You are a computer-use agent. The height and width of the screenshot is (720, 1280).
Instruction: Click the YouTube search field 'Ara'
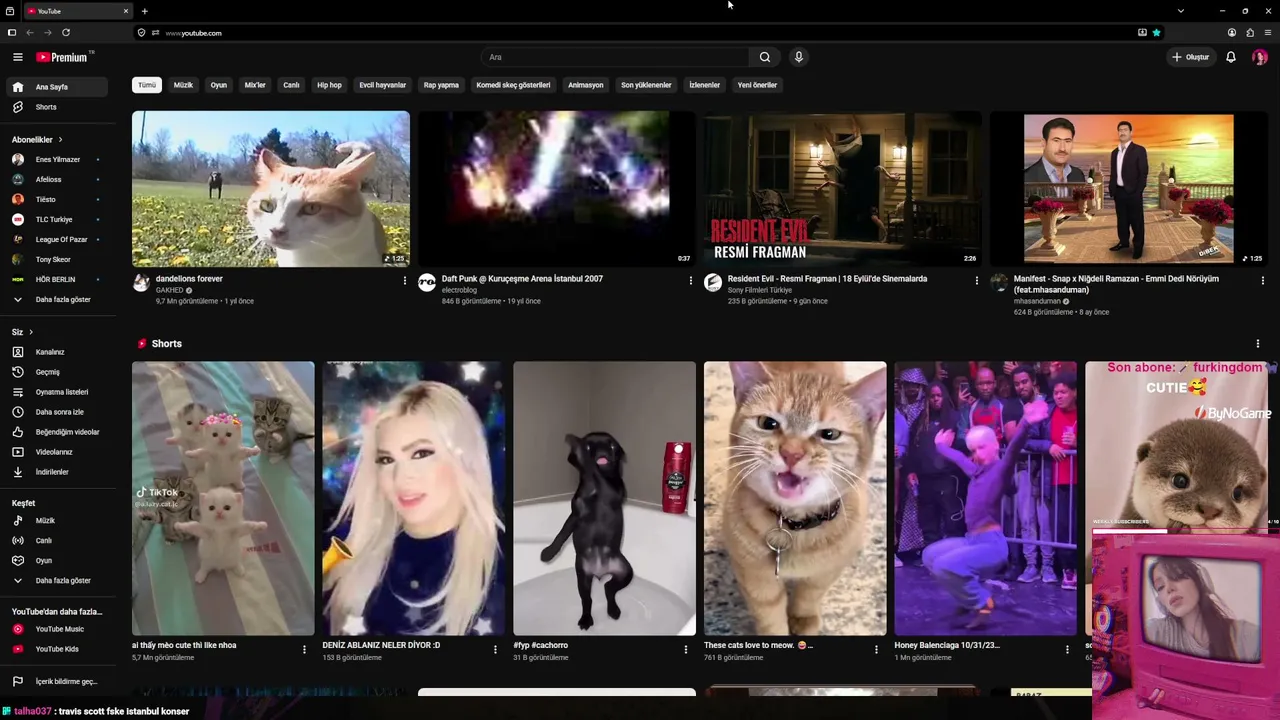point(616,57)
